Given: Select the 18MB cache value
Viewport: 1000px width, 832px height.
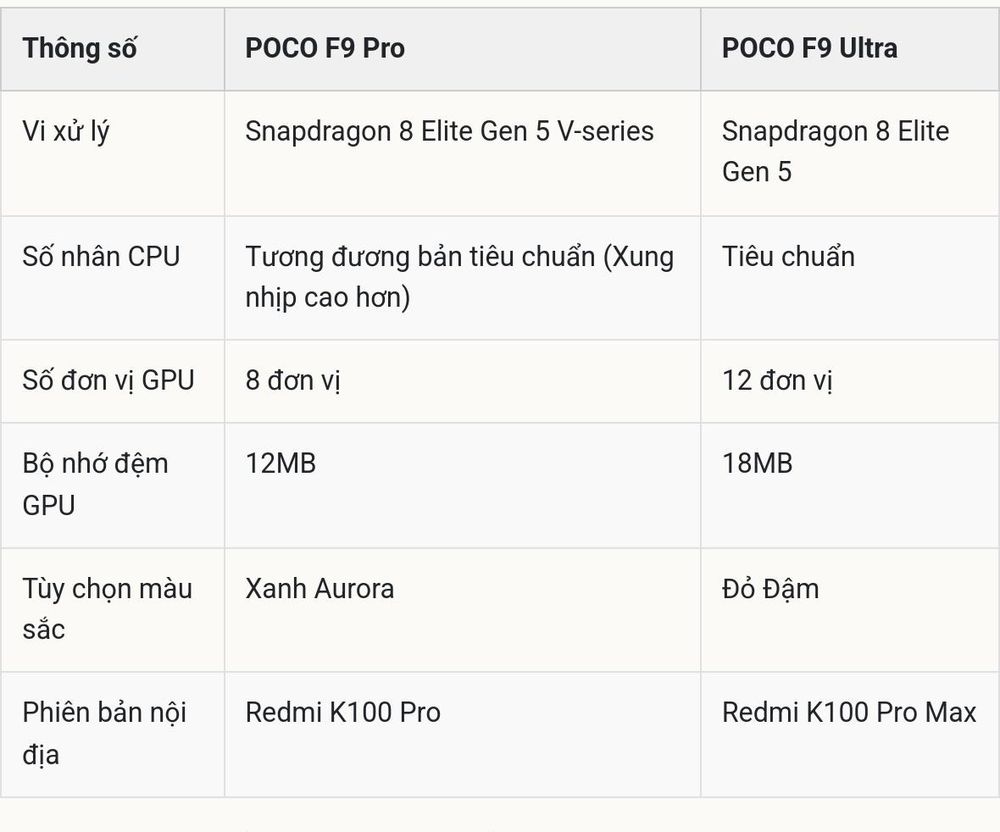Looking at the screenshot, I should pyautogui.click(x=757, y=463).
